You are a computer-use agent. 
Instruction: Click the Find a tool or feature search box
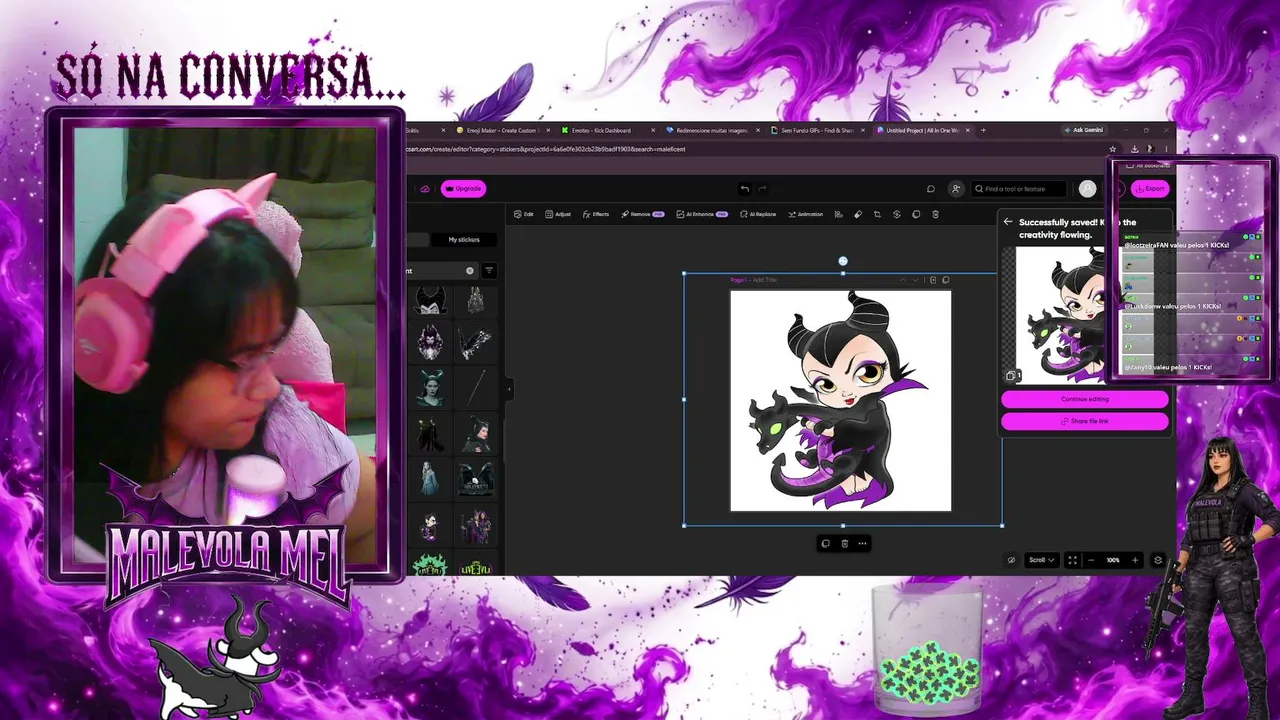tap(1018, 188)
